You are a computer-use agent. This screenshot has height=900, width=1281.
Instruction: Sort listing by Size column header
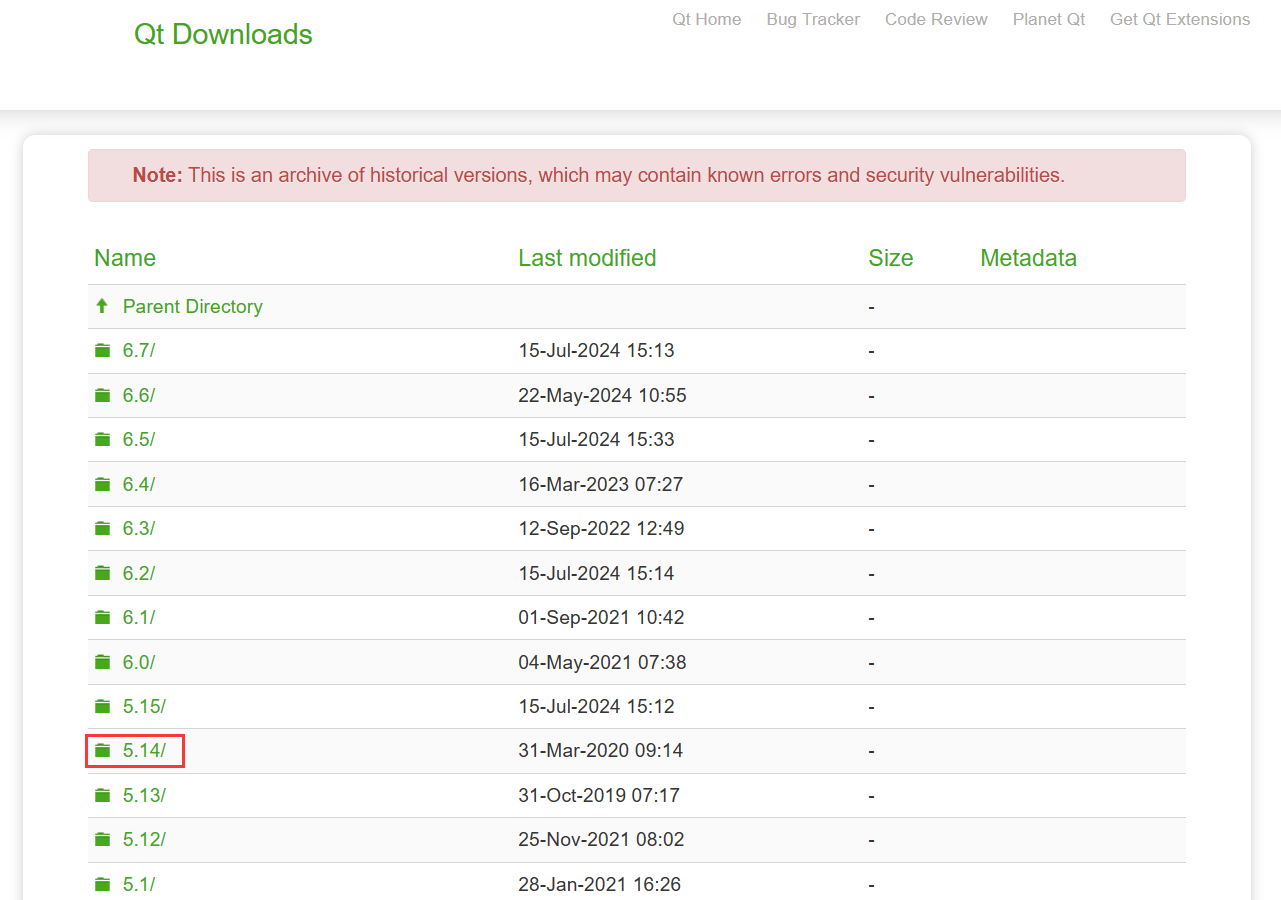(x=891, y=258)
